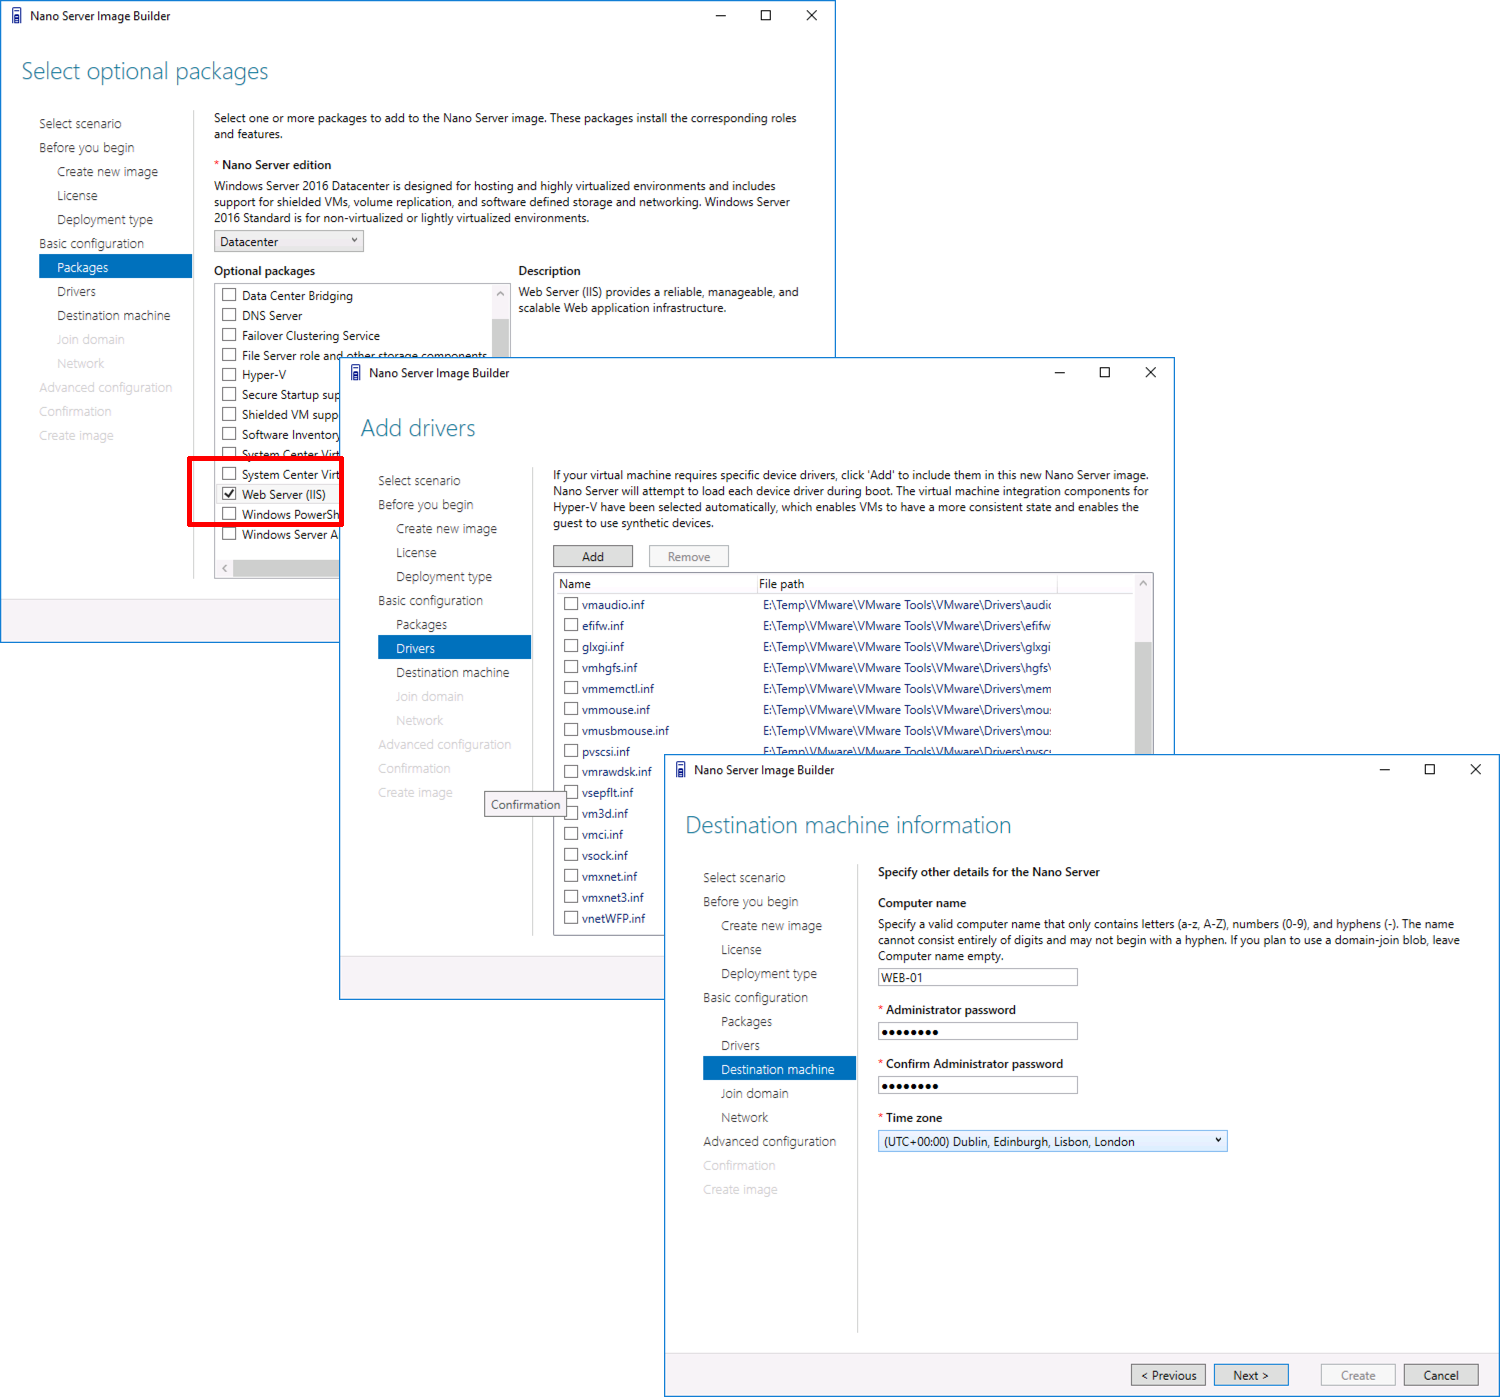1500x1397 pixels.
Task: Close the Add drivers window
Action: coord(1150,373)
